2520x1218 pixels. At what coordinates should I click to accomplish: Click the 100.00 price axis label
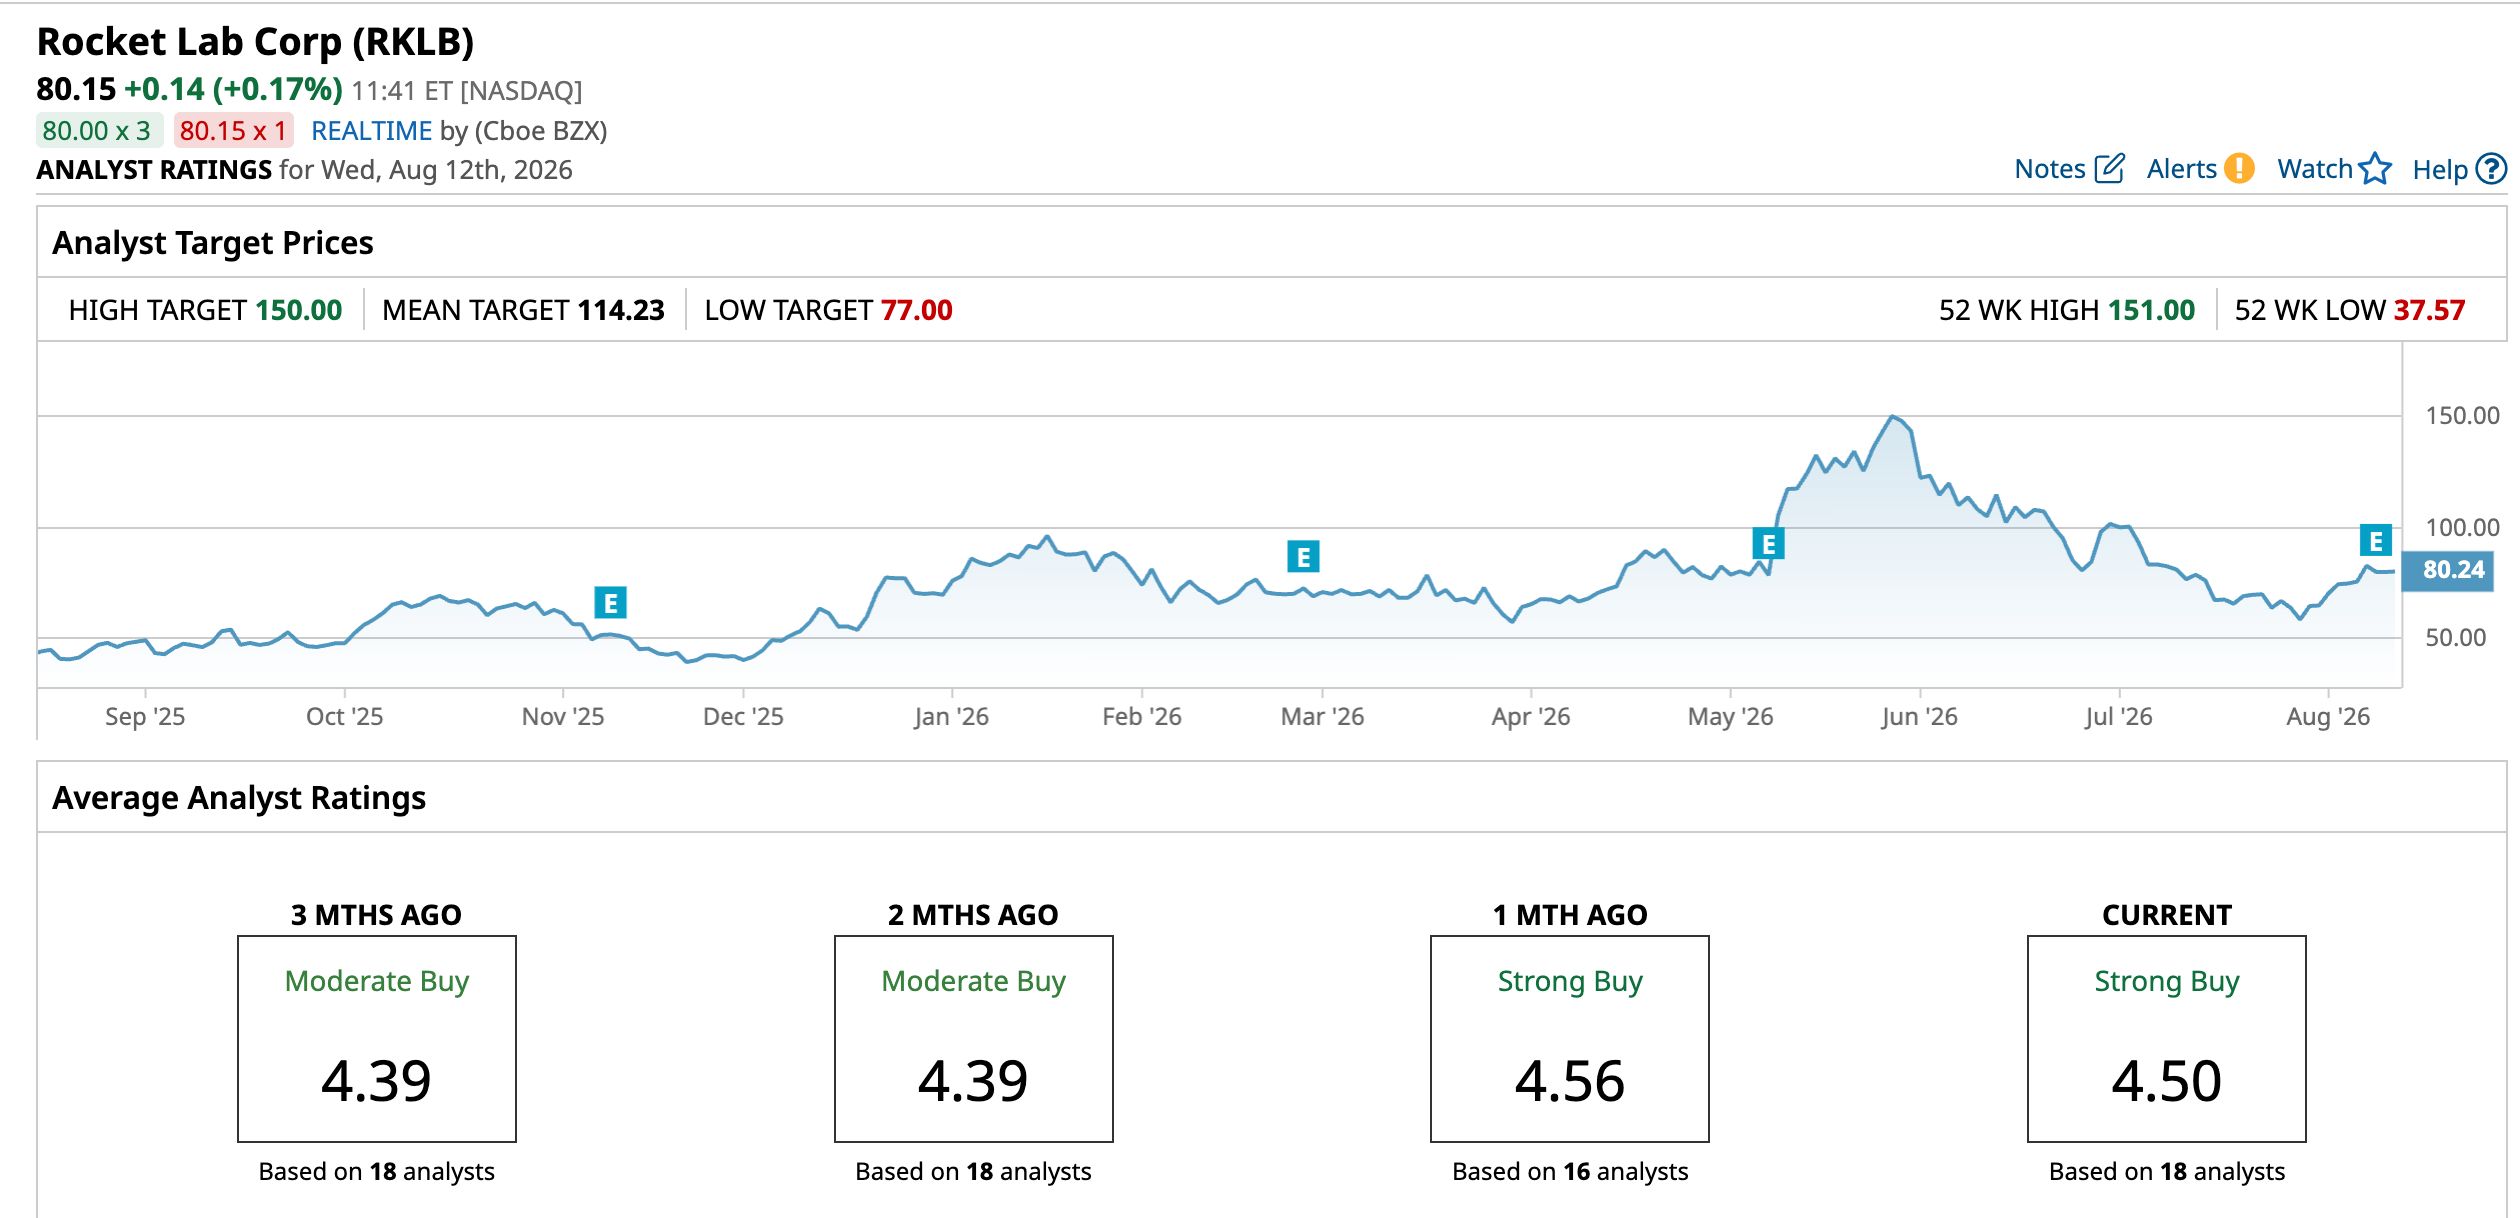point(2462,528)
